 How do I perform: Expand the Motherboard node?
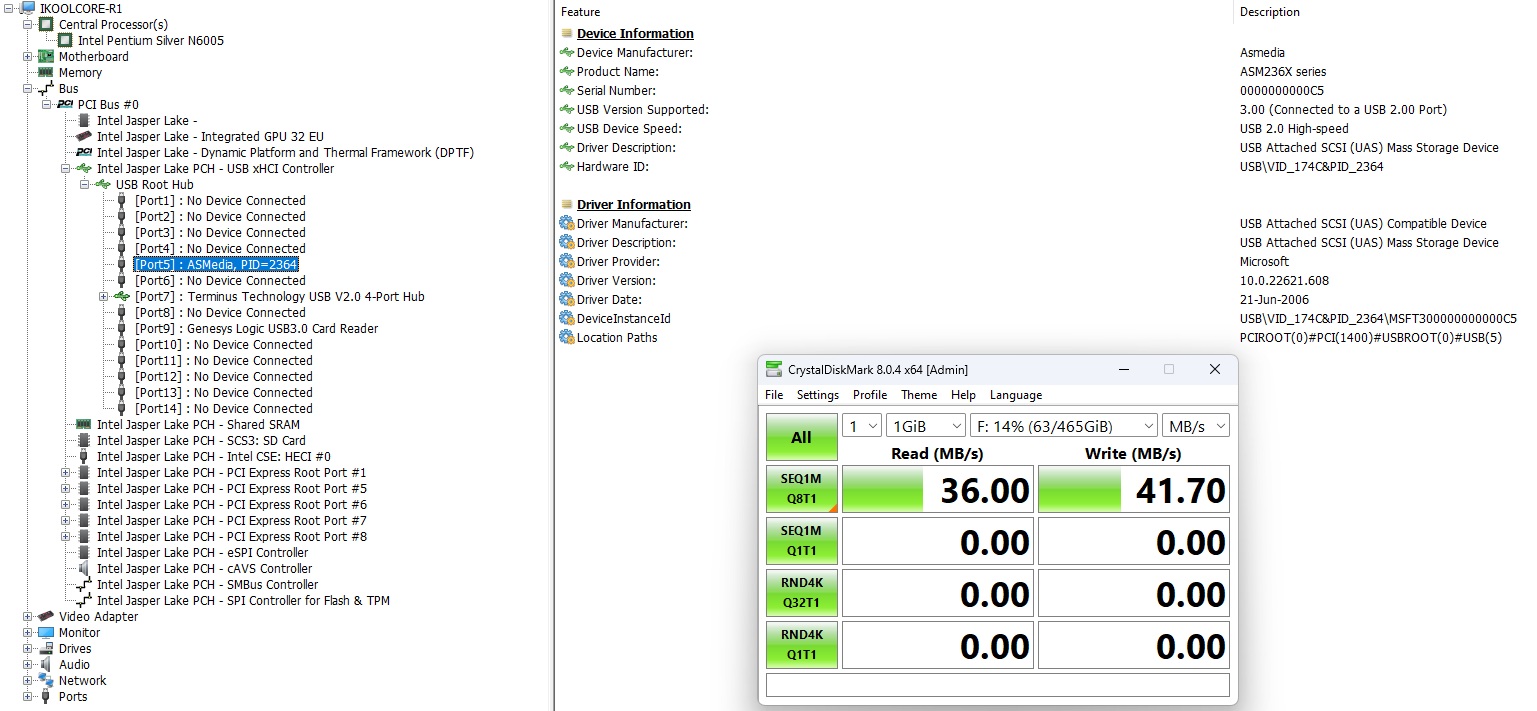pyautogui.click(x=28, y=56)
